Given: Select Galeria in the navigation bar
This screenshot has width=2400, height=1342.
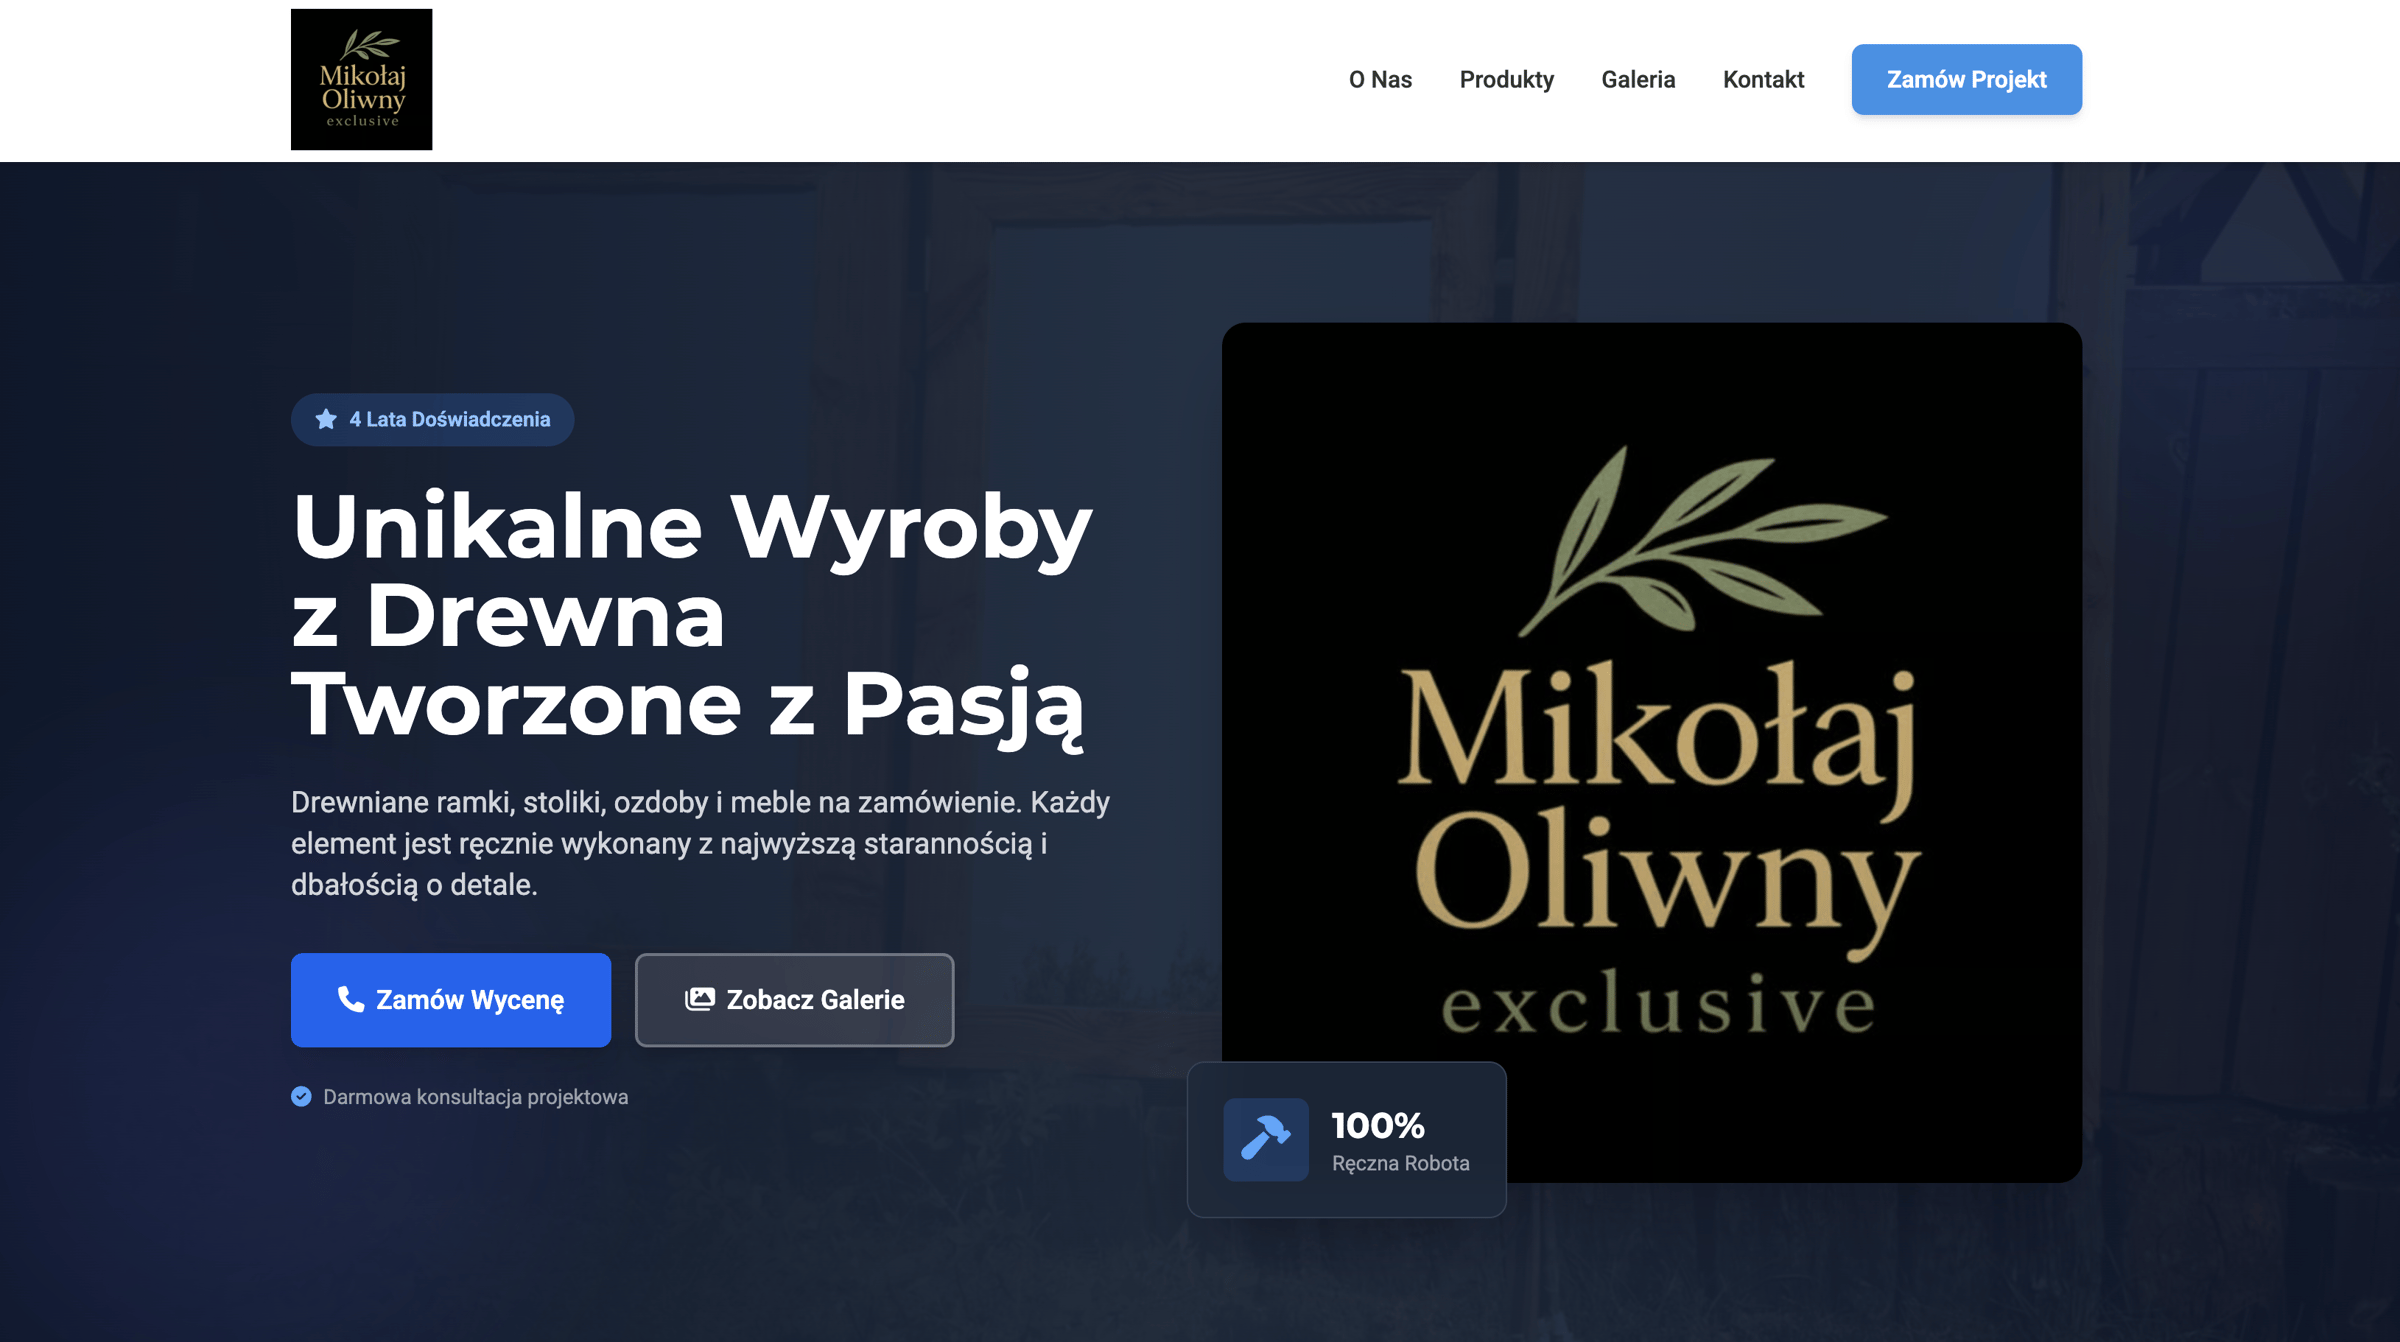Looking at the screenshot, I should tap(1639, 79).
